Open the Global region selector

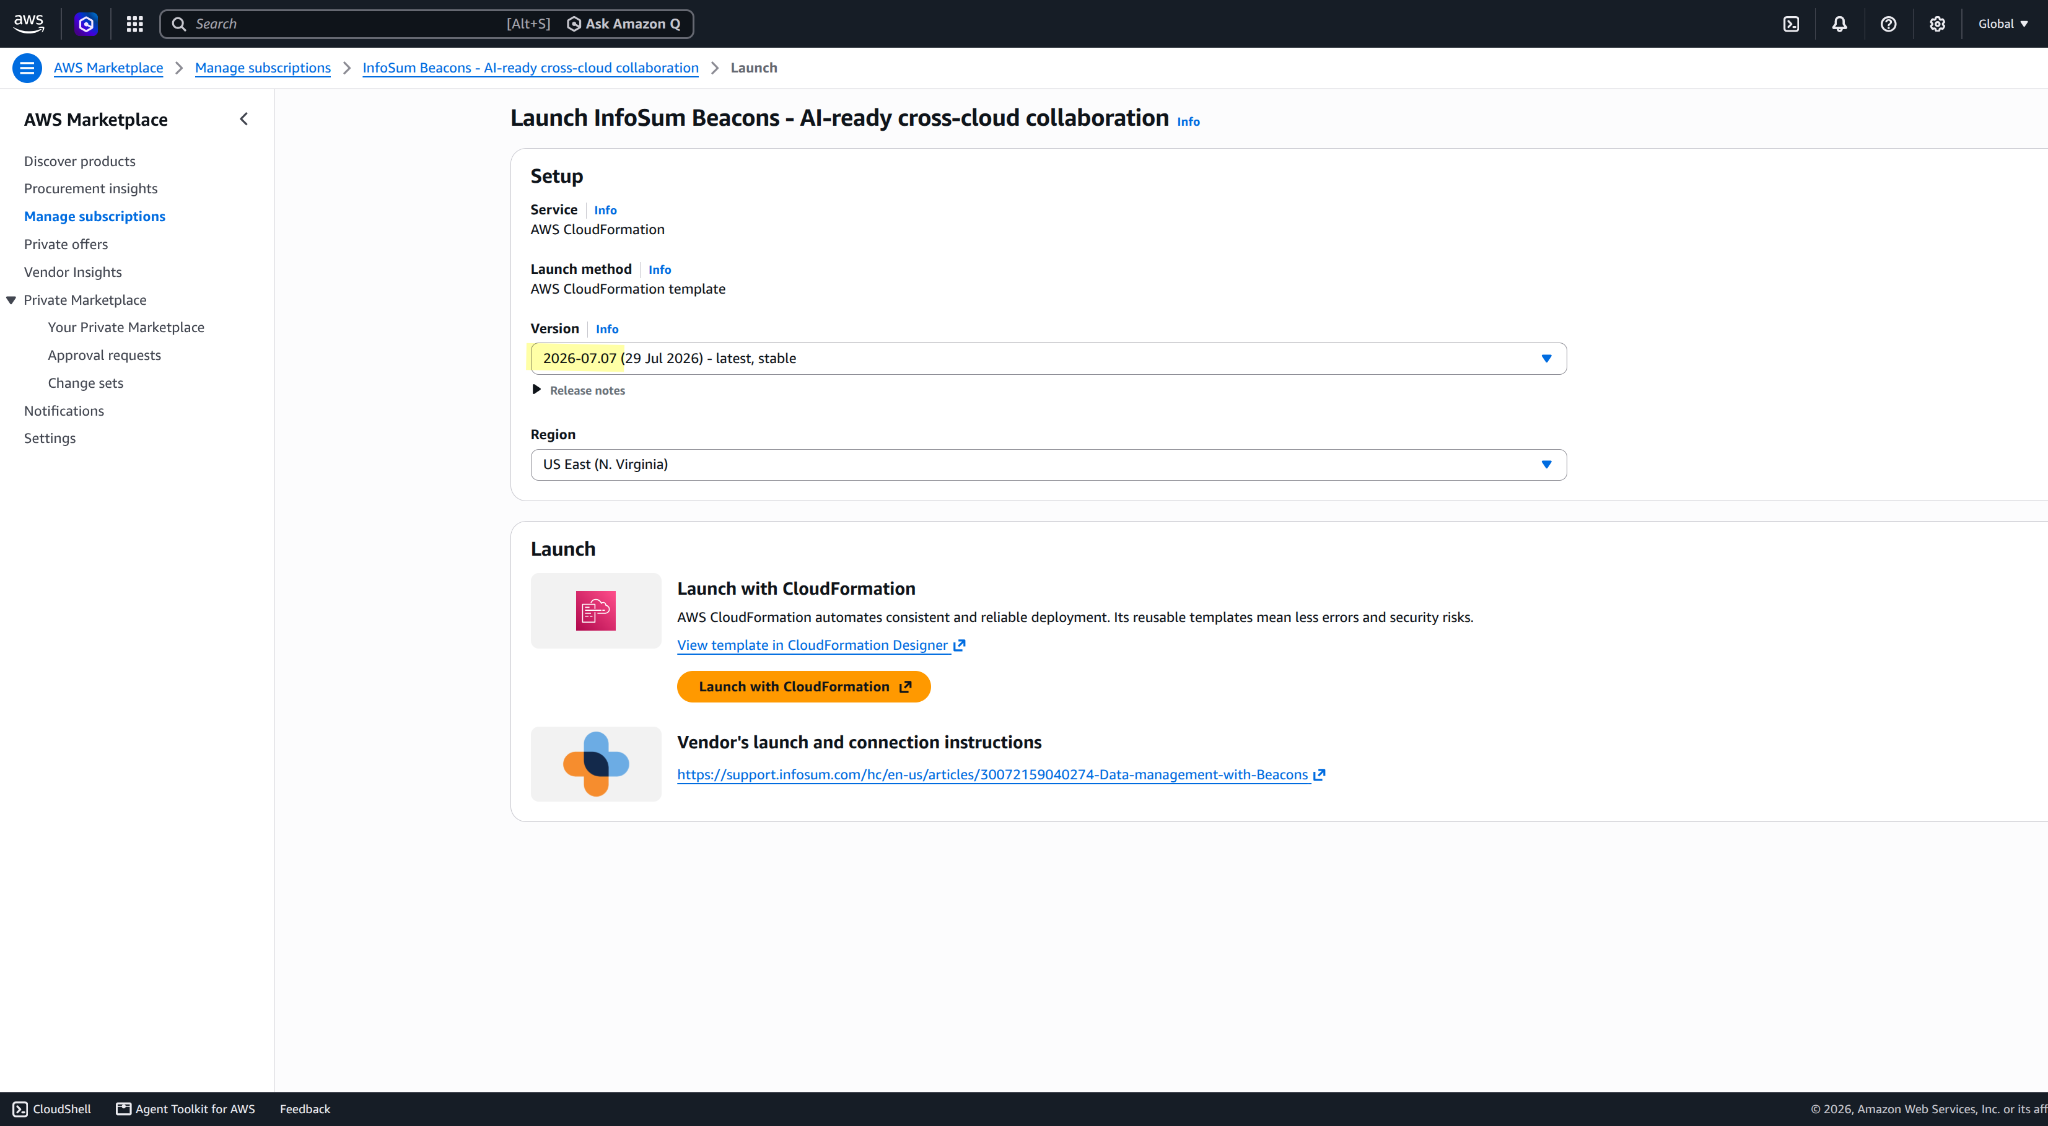(x=2003, y=24)
